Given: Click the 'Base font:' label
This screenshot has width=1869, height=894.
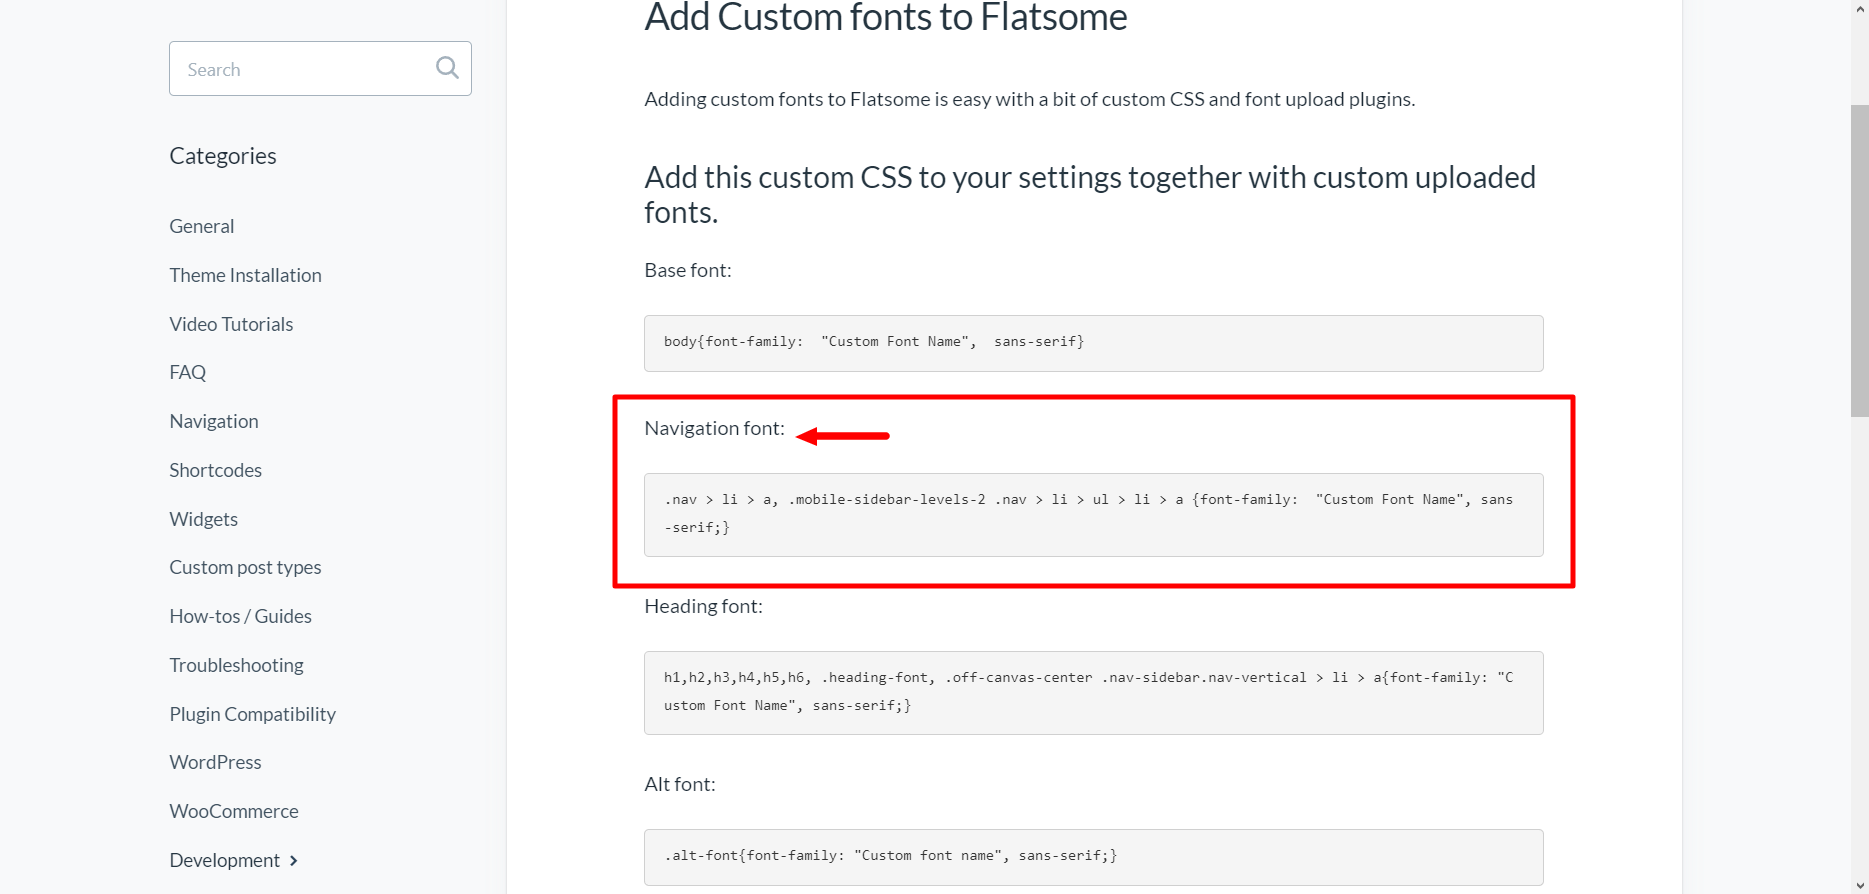Looking at the screenshot, I should [x=688, y=270].
